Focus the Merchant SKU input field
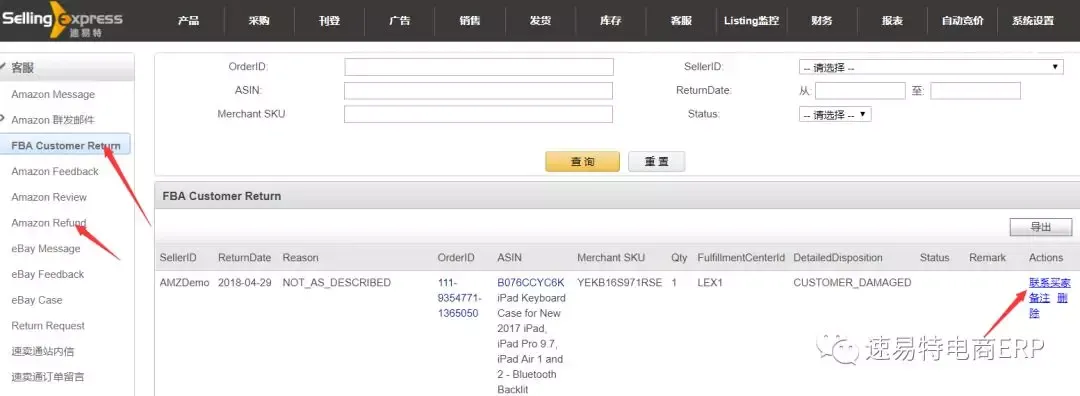Screen dimensions: 1080x396 click(x=478, y=114)
